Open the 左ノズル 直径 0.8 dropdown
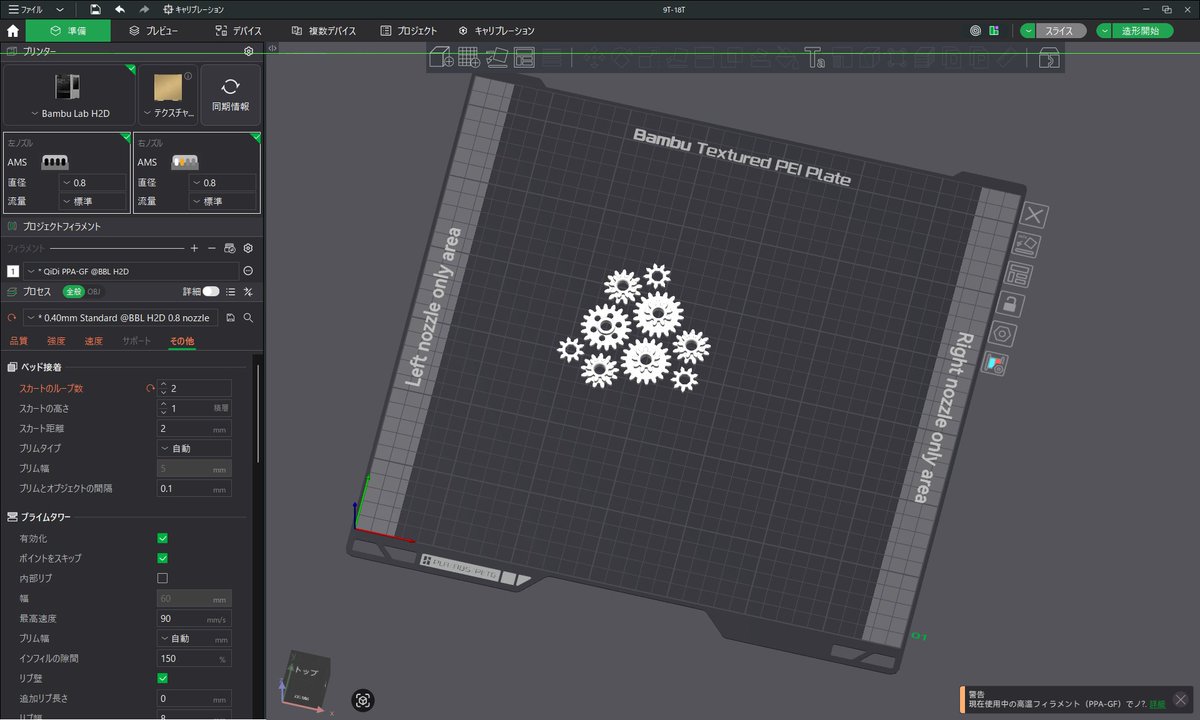This screenshot has height=720, width=1200. coord(92,183)
